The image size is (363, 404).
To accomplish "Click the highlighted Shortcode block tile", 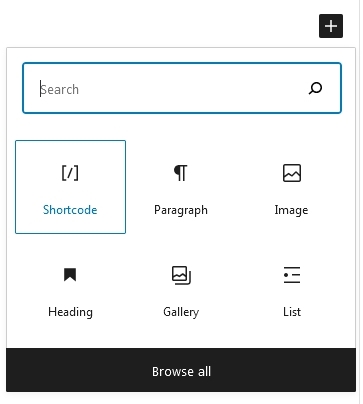I will point(70,187).
